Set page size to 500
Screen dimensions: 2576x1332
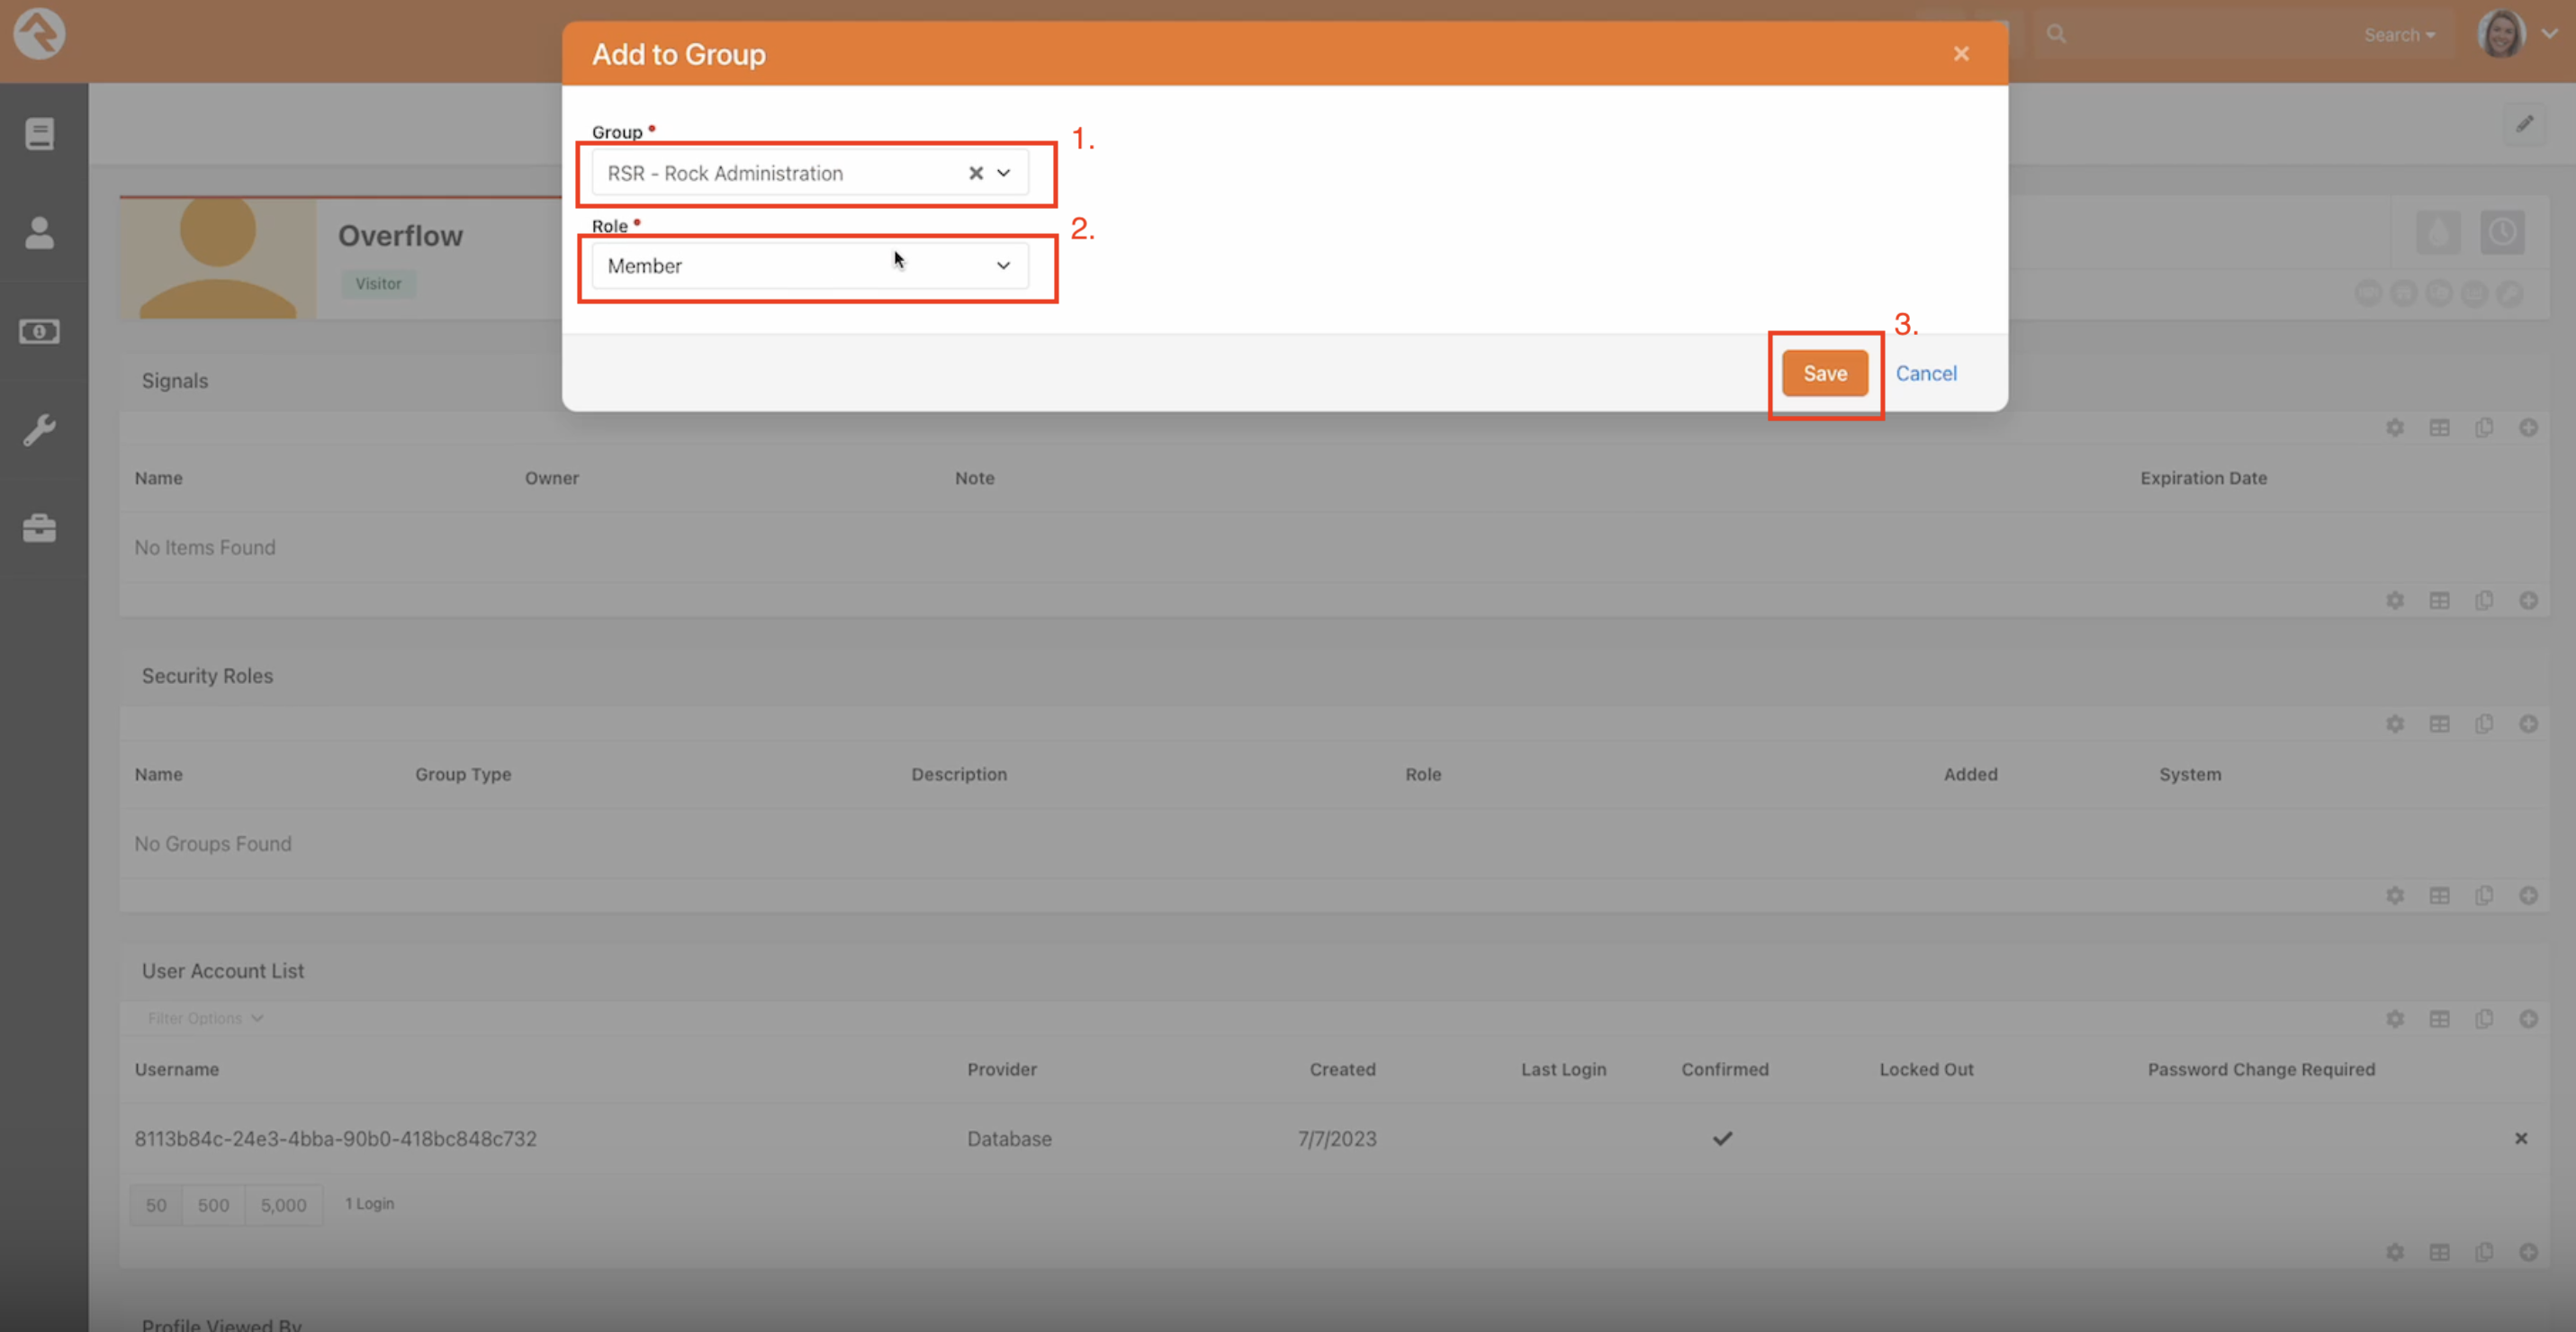pyautogui.click(x=213, y=1206)
